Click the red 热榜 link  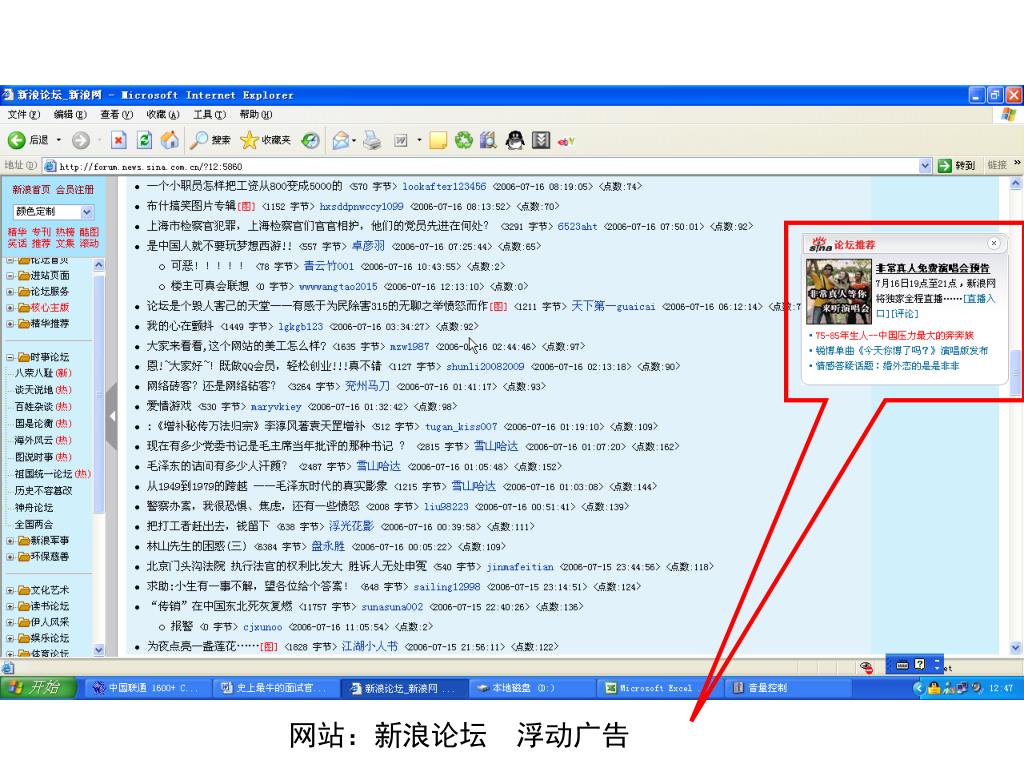[x=65, y=232]
